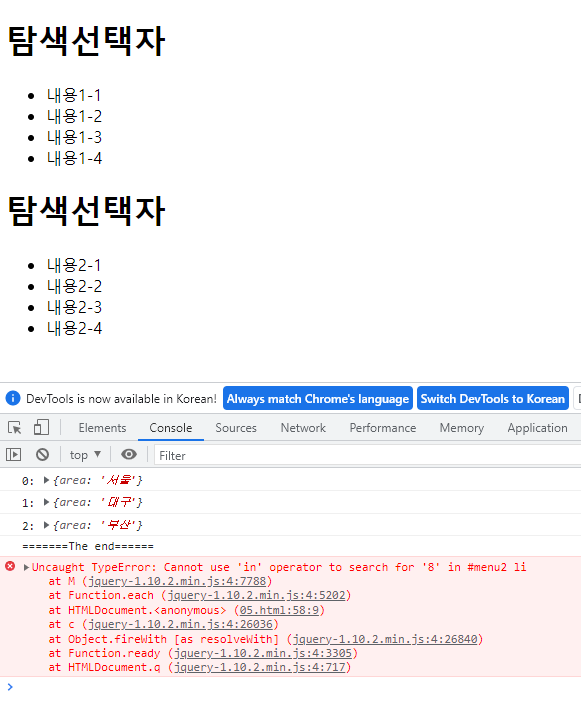581x724 pixels.
Task: Click list item 내용1-3
Action: pyautogui.click(x=74, y=137)
